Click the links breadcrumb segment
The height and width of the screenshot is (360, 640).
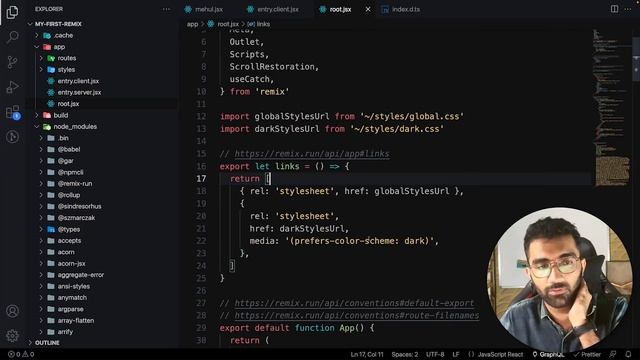point(259,24)
